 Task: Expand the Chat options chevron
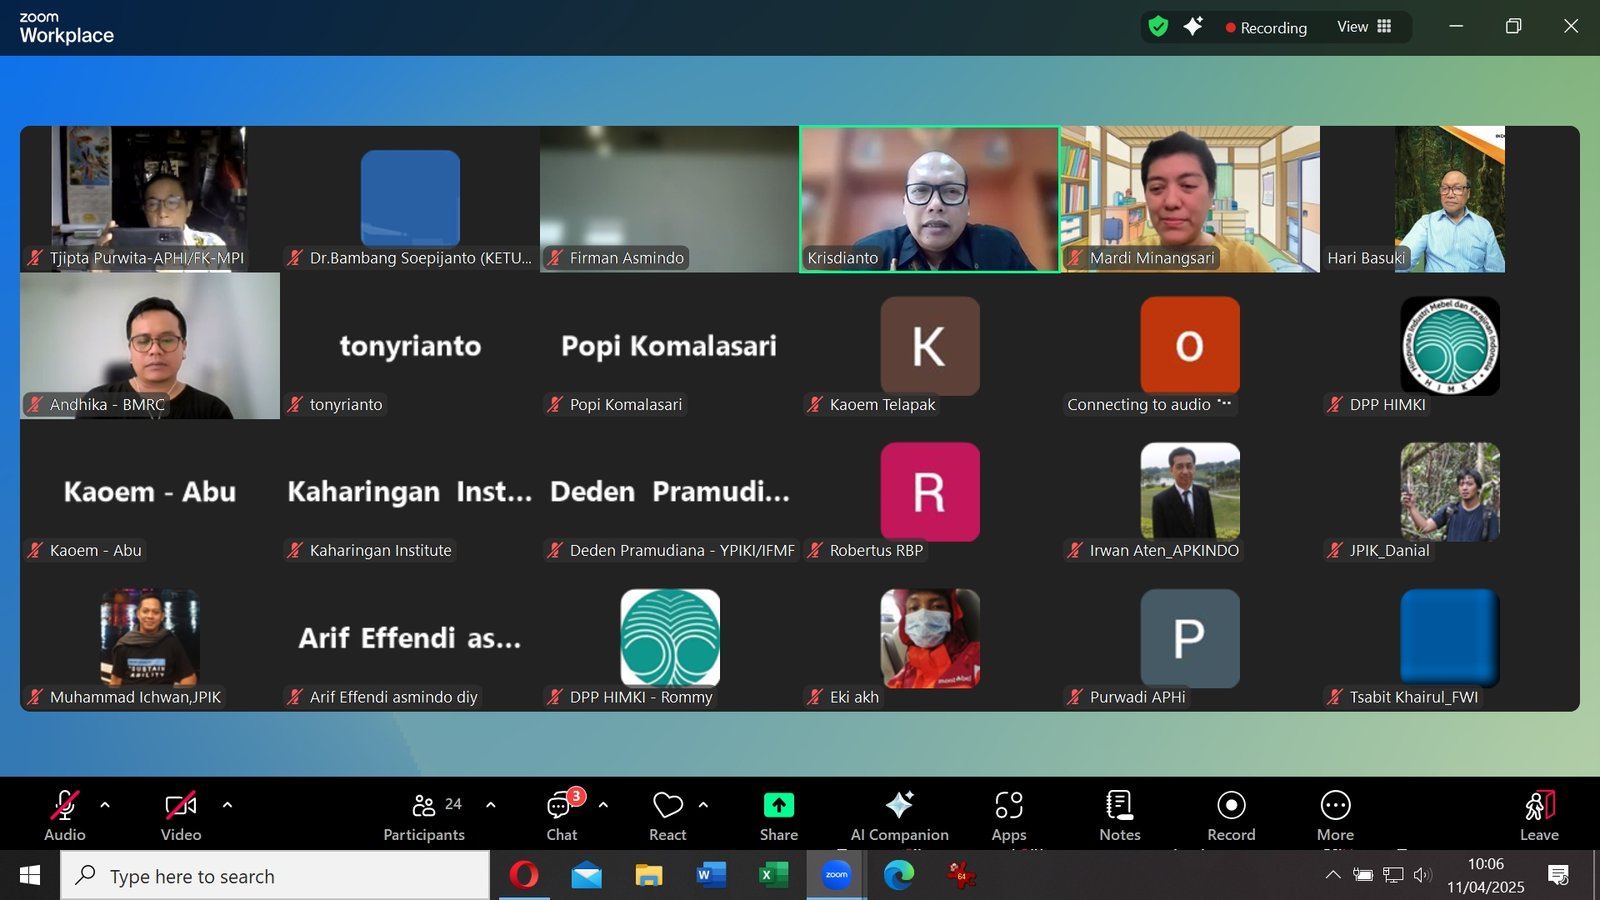click(x=603, y=805)
